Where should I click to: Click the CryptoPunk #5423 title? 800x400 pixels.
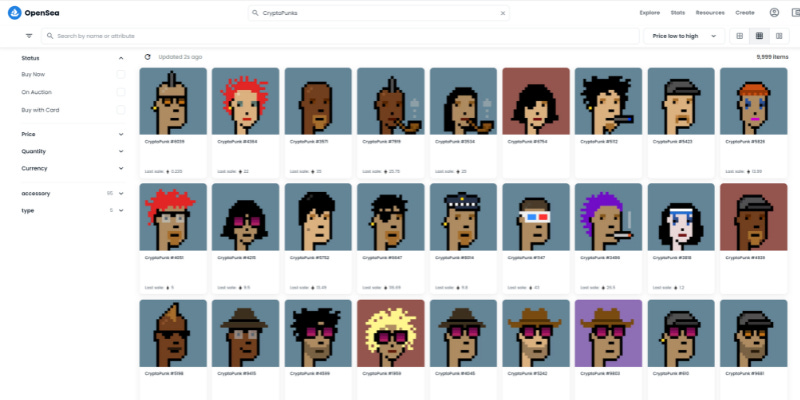click(x=673, y=141)
